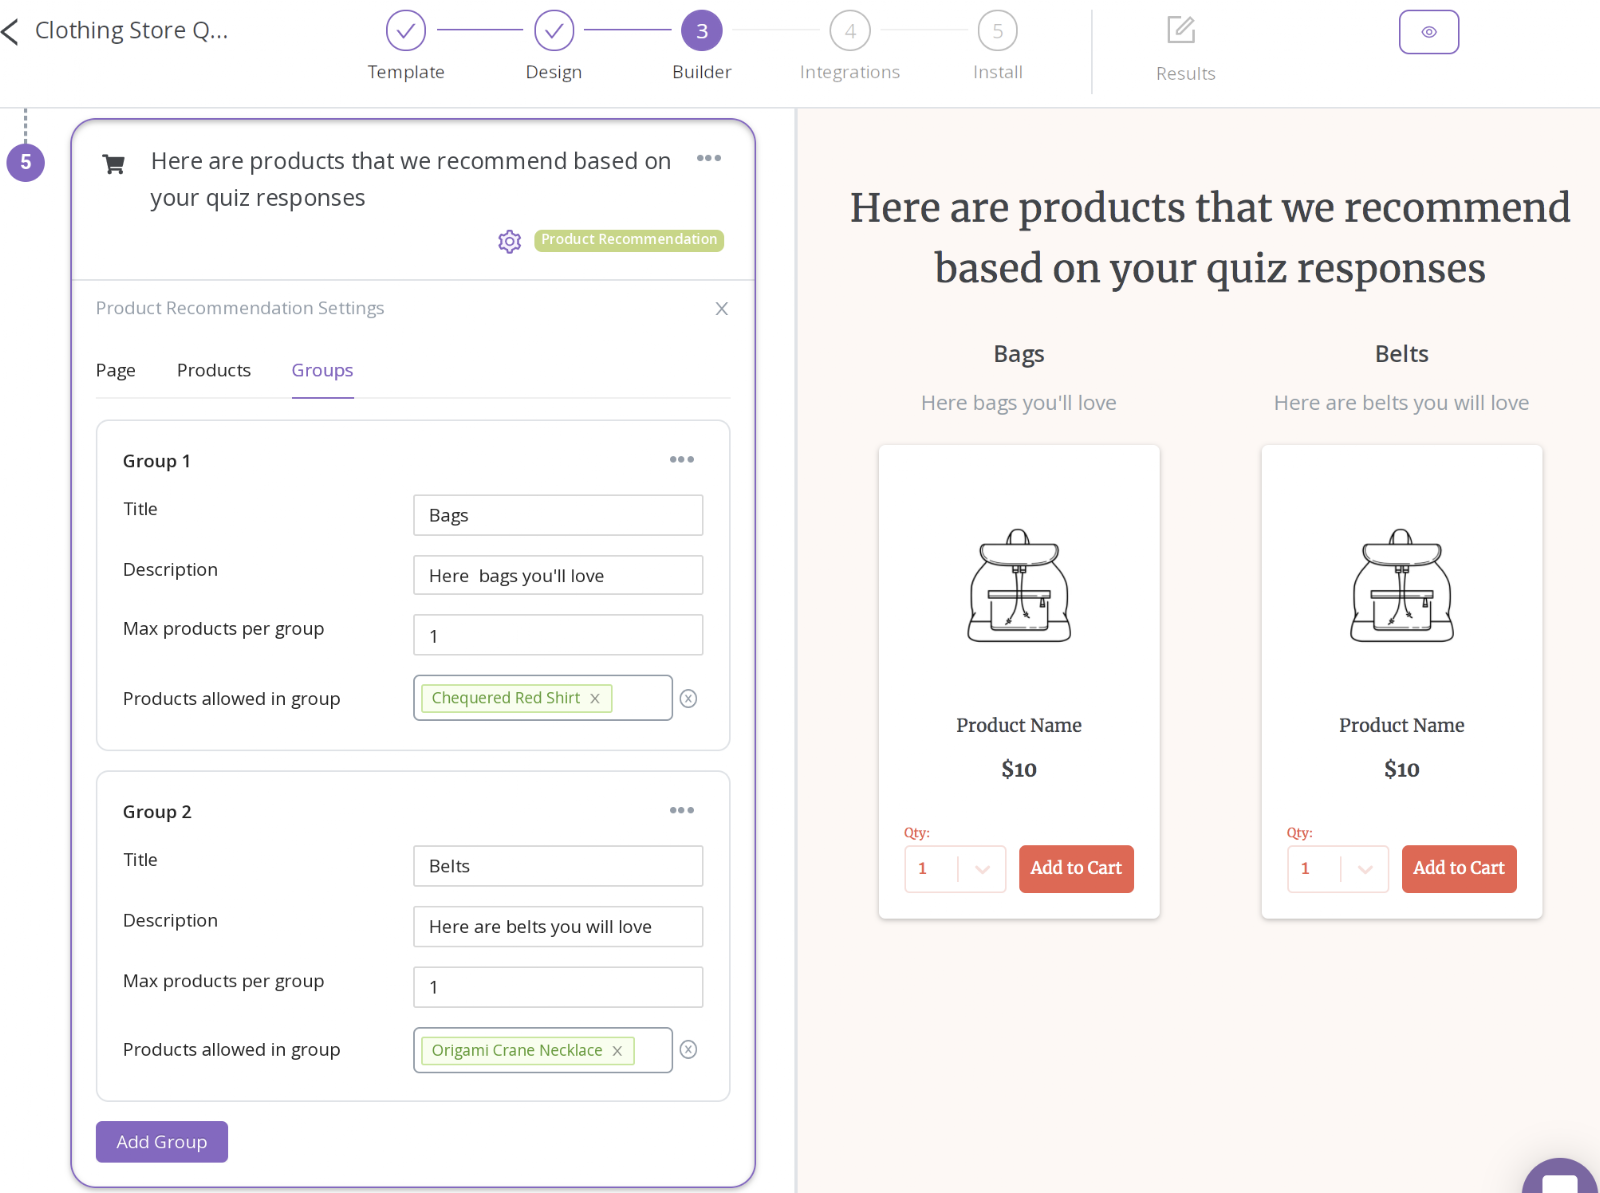This screenshot has height=1193, width=1600.
Task: Click the back arrow beside Clothing Store
Action: [x=10, y=31]
